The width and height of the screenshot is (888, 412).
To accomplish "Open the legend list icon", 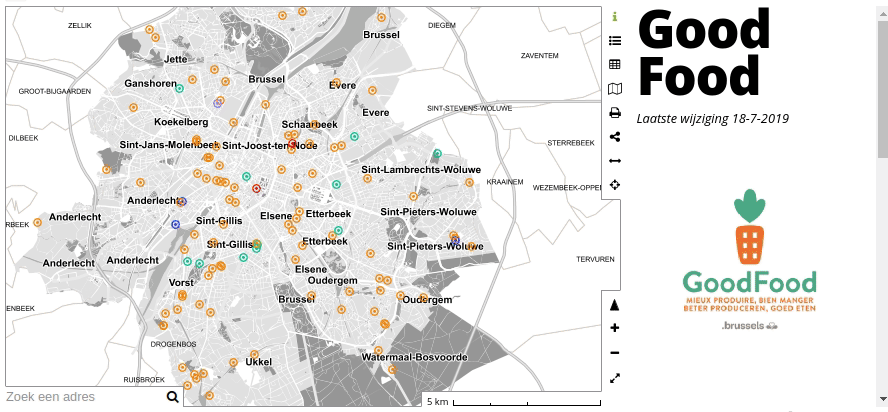I will click(x=615, y=41).
